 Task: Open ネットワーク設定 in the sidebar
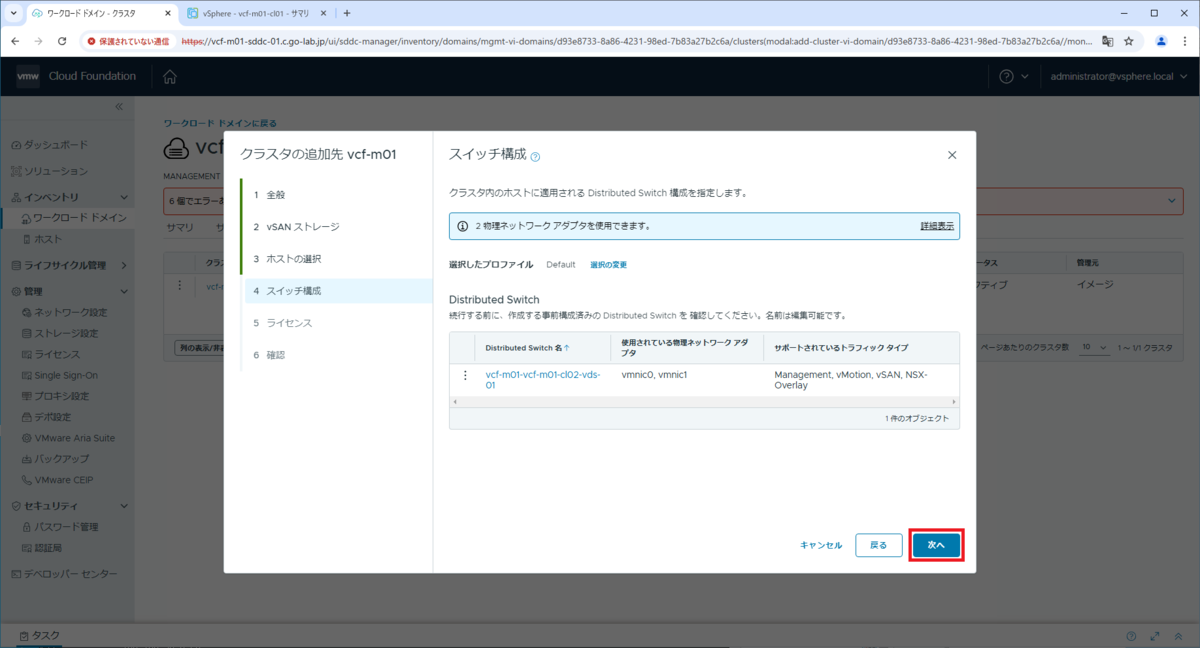[x=64, y=312]
